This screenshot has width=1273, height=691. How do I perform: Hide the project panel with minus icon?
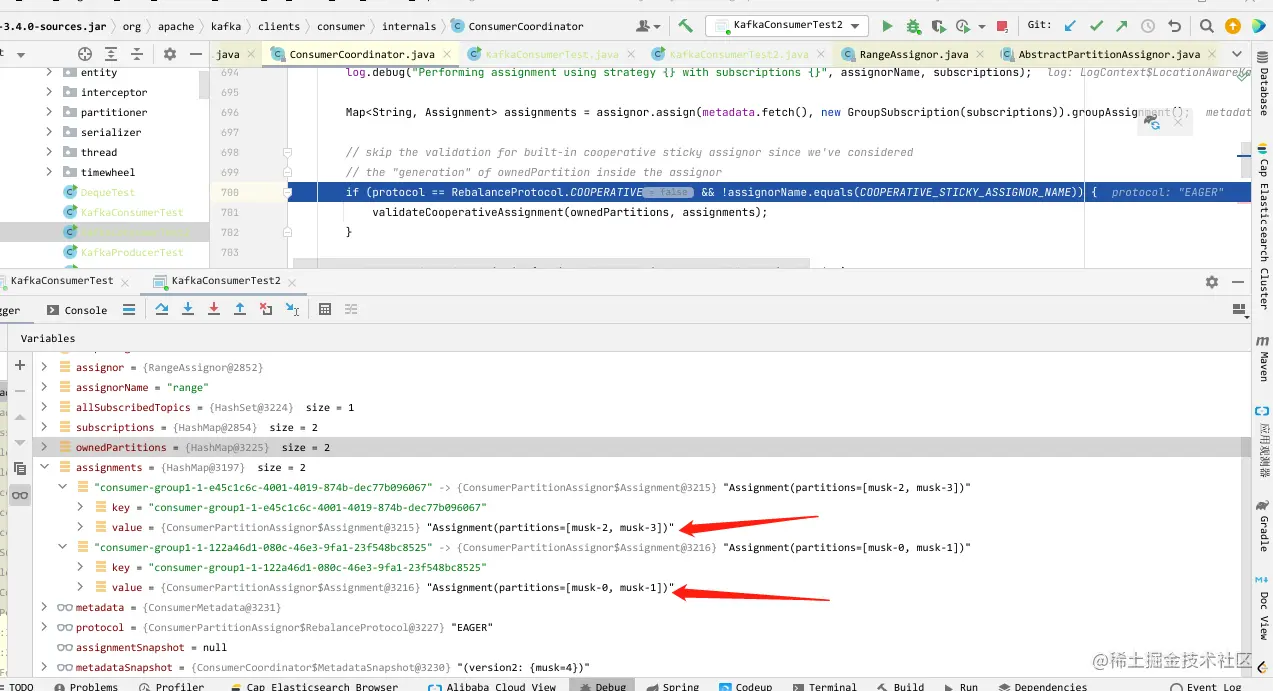coord(195,54)
